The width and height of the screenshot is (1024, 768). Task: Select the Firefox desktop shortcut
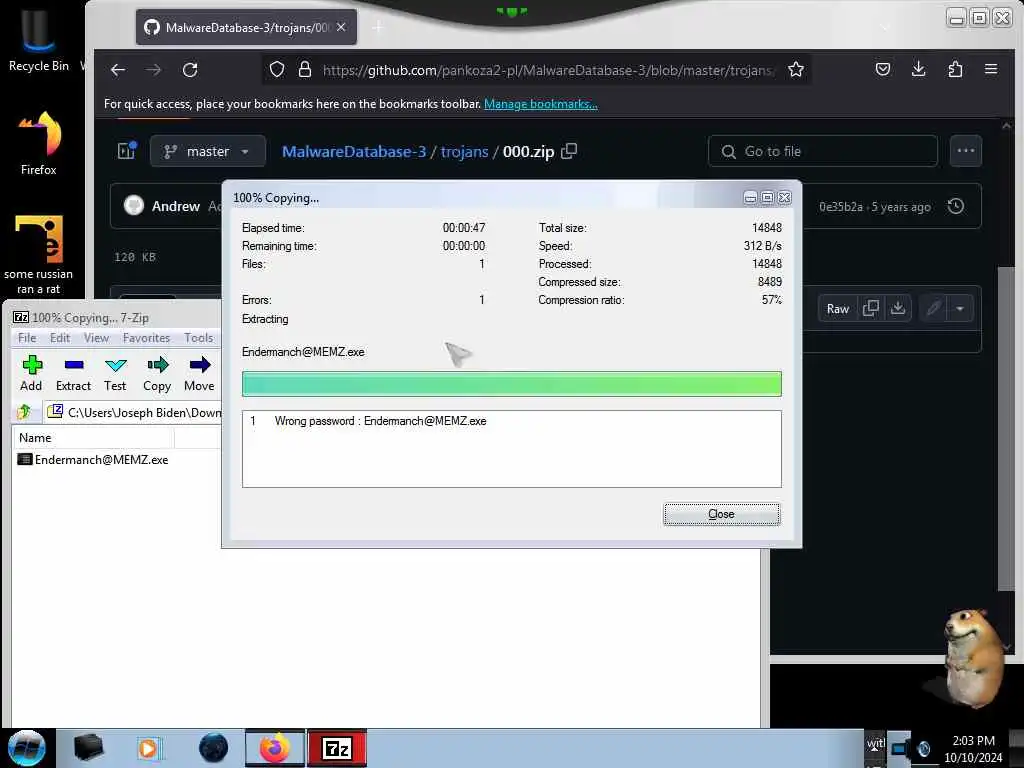39,142
